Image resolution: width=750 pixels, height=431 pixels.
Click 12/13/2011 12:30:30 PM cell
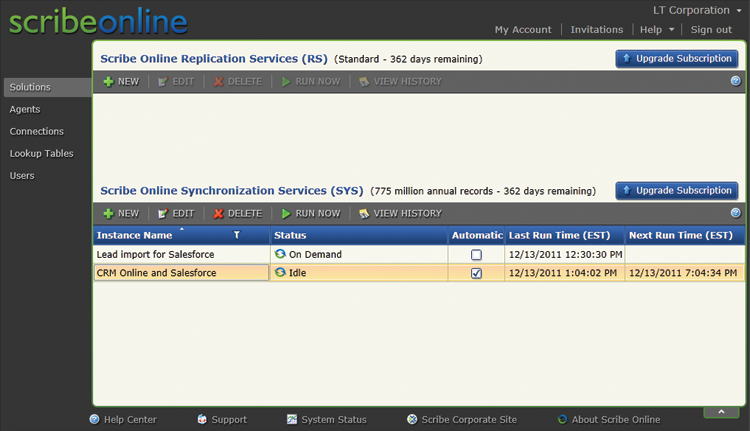click(565, 254)
